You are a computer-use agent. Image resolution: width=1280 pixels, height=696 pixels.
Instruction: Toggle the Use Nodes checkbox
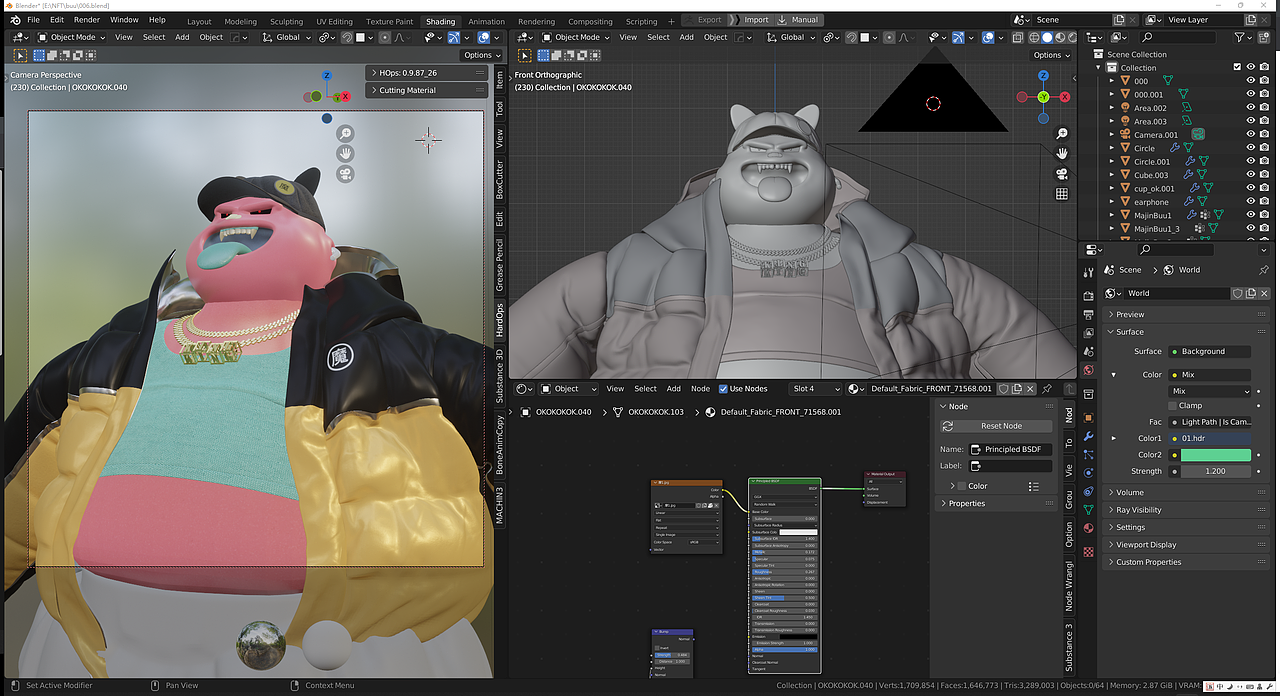point(723,388)
